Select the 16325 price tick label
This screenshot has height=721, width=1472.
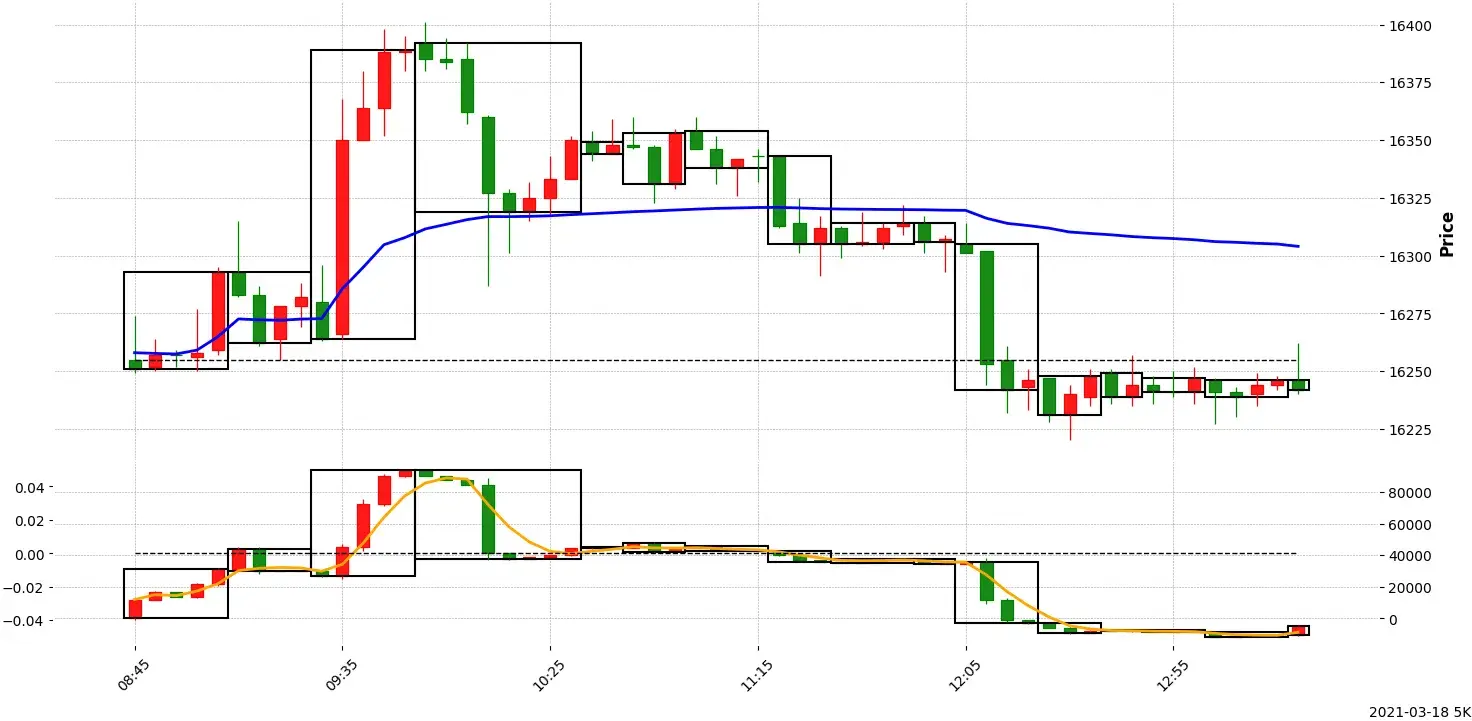point(1411,199)
